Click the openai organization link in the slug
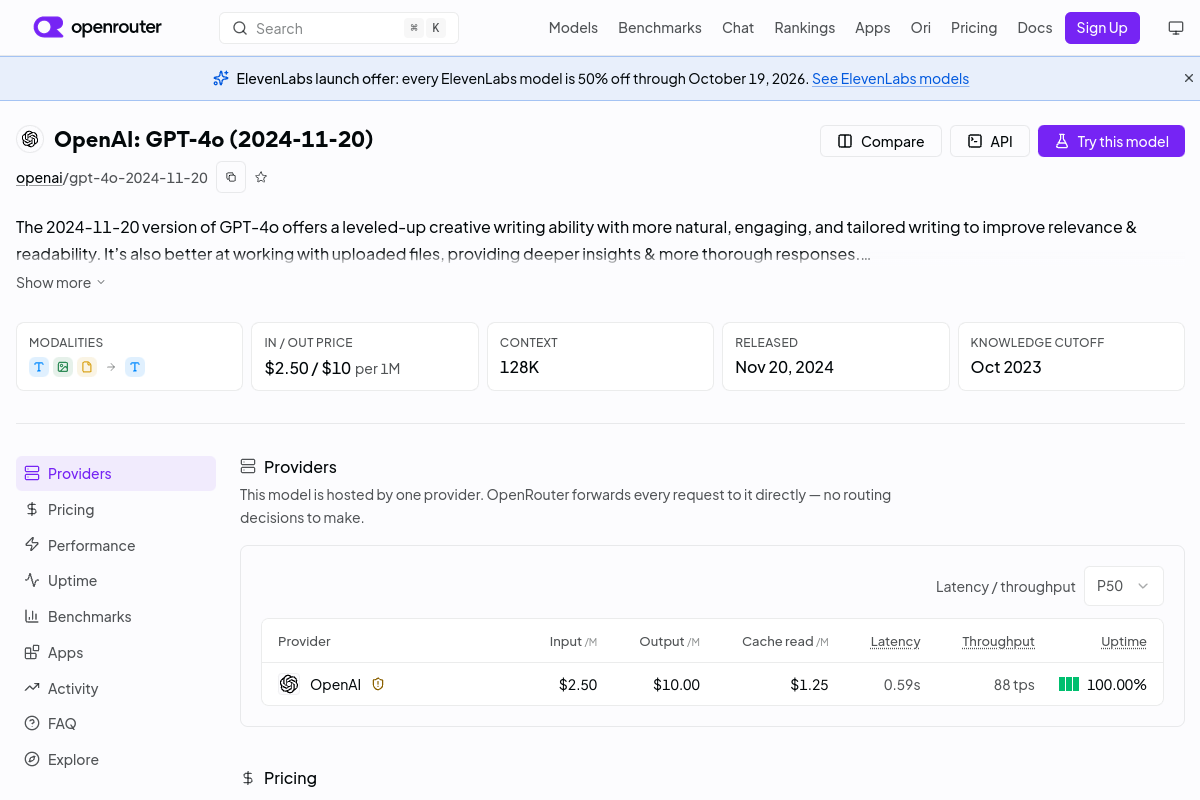The height and width of the screenshot is (800, 1200). pyautogui.click(x=40, y=178)
